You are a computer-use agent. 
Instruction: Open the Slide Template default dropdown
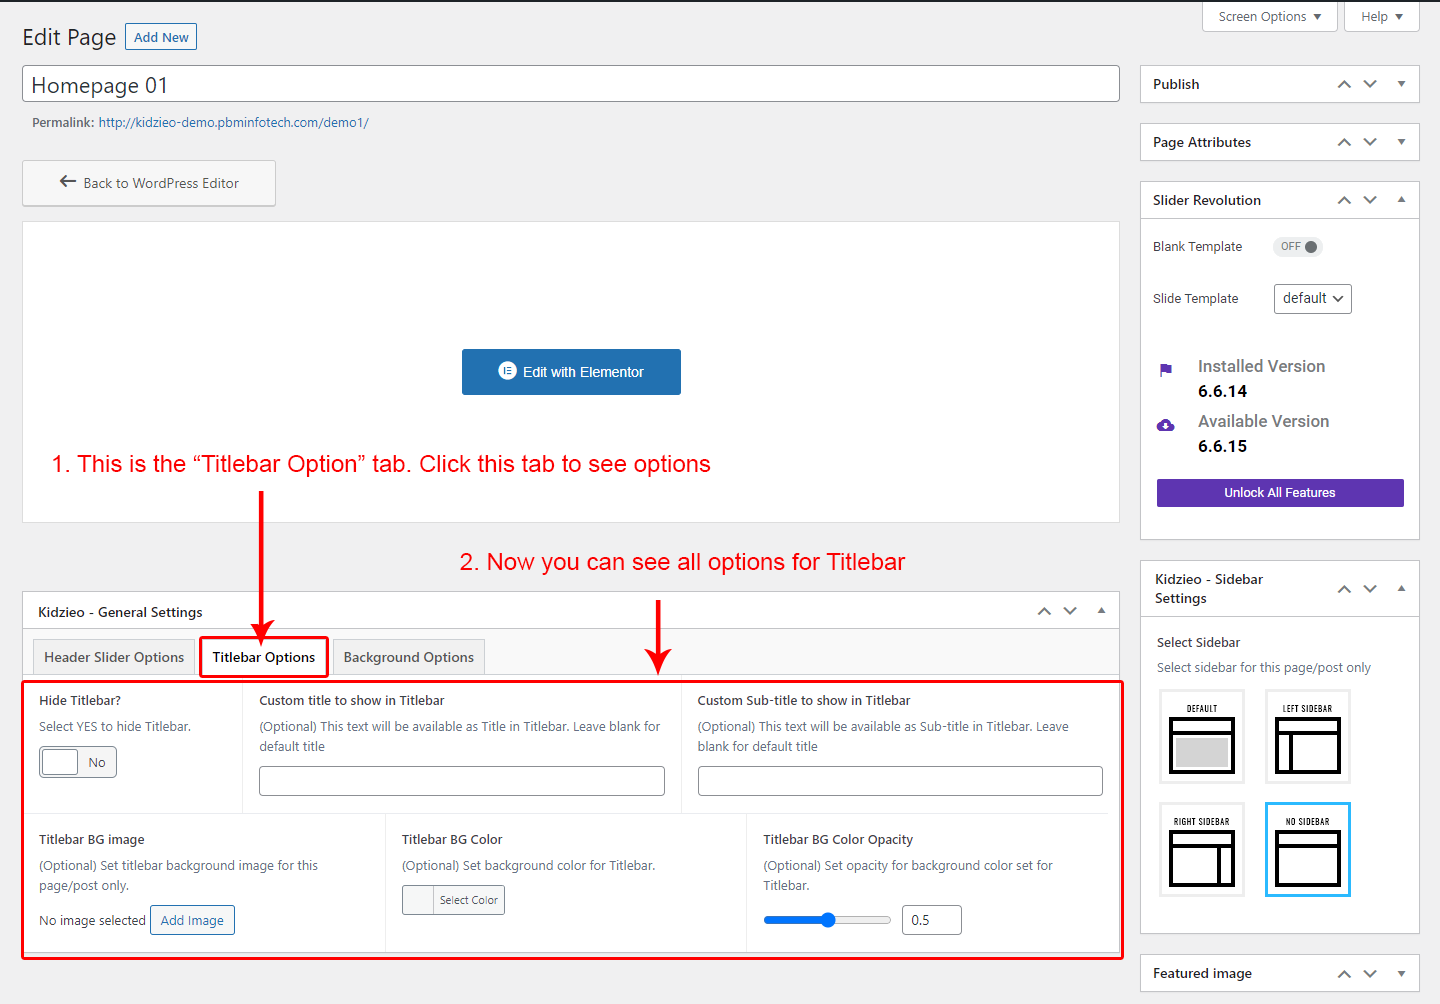click(1312, 299)
